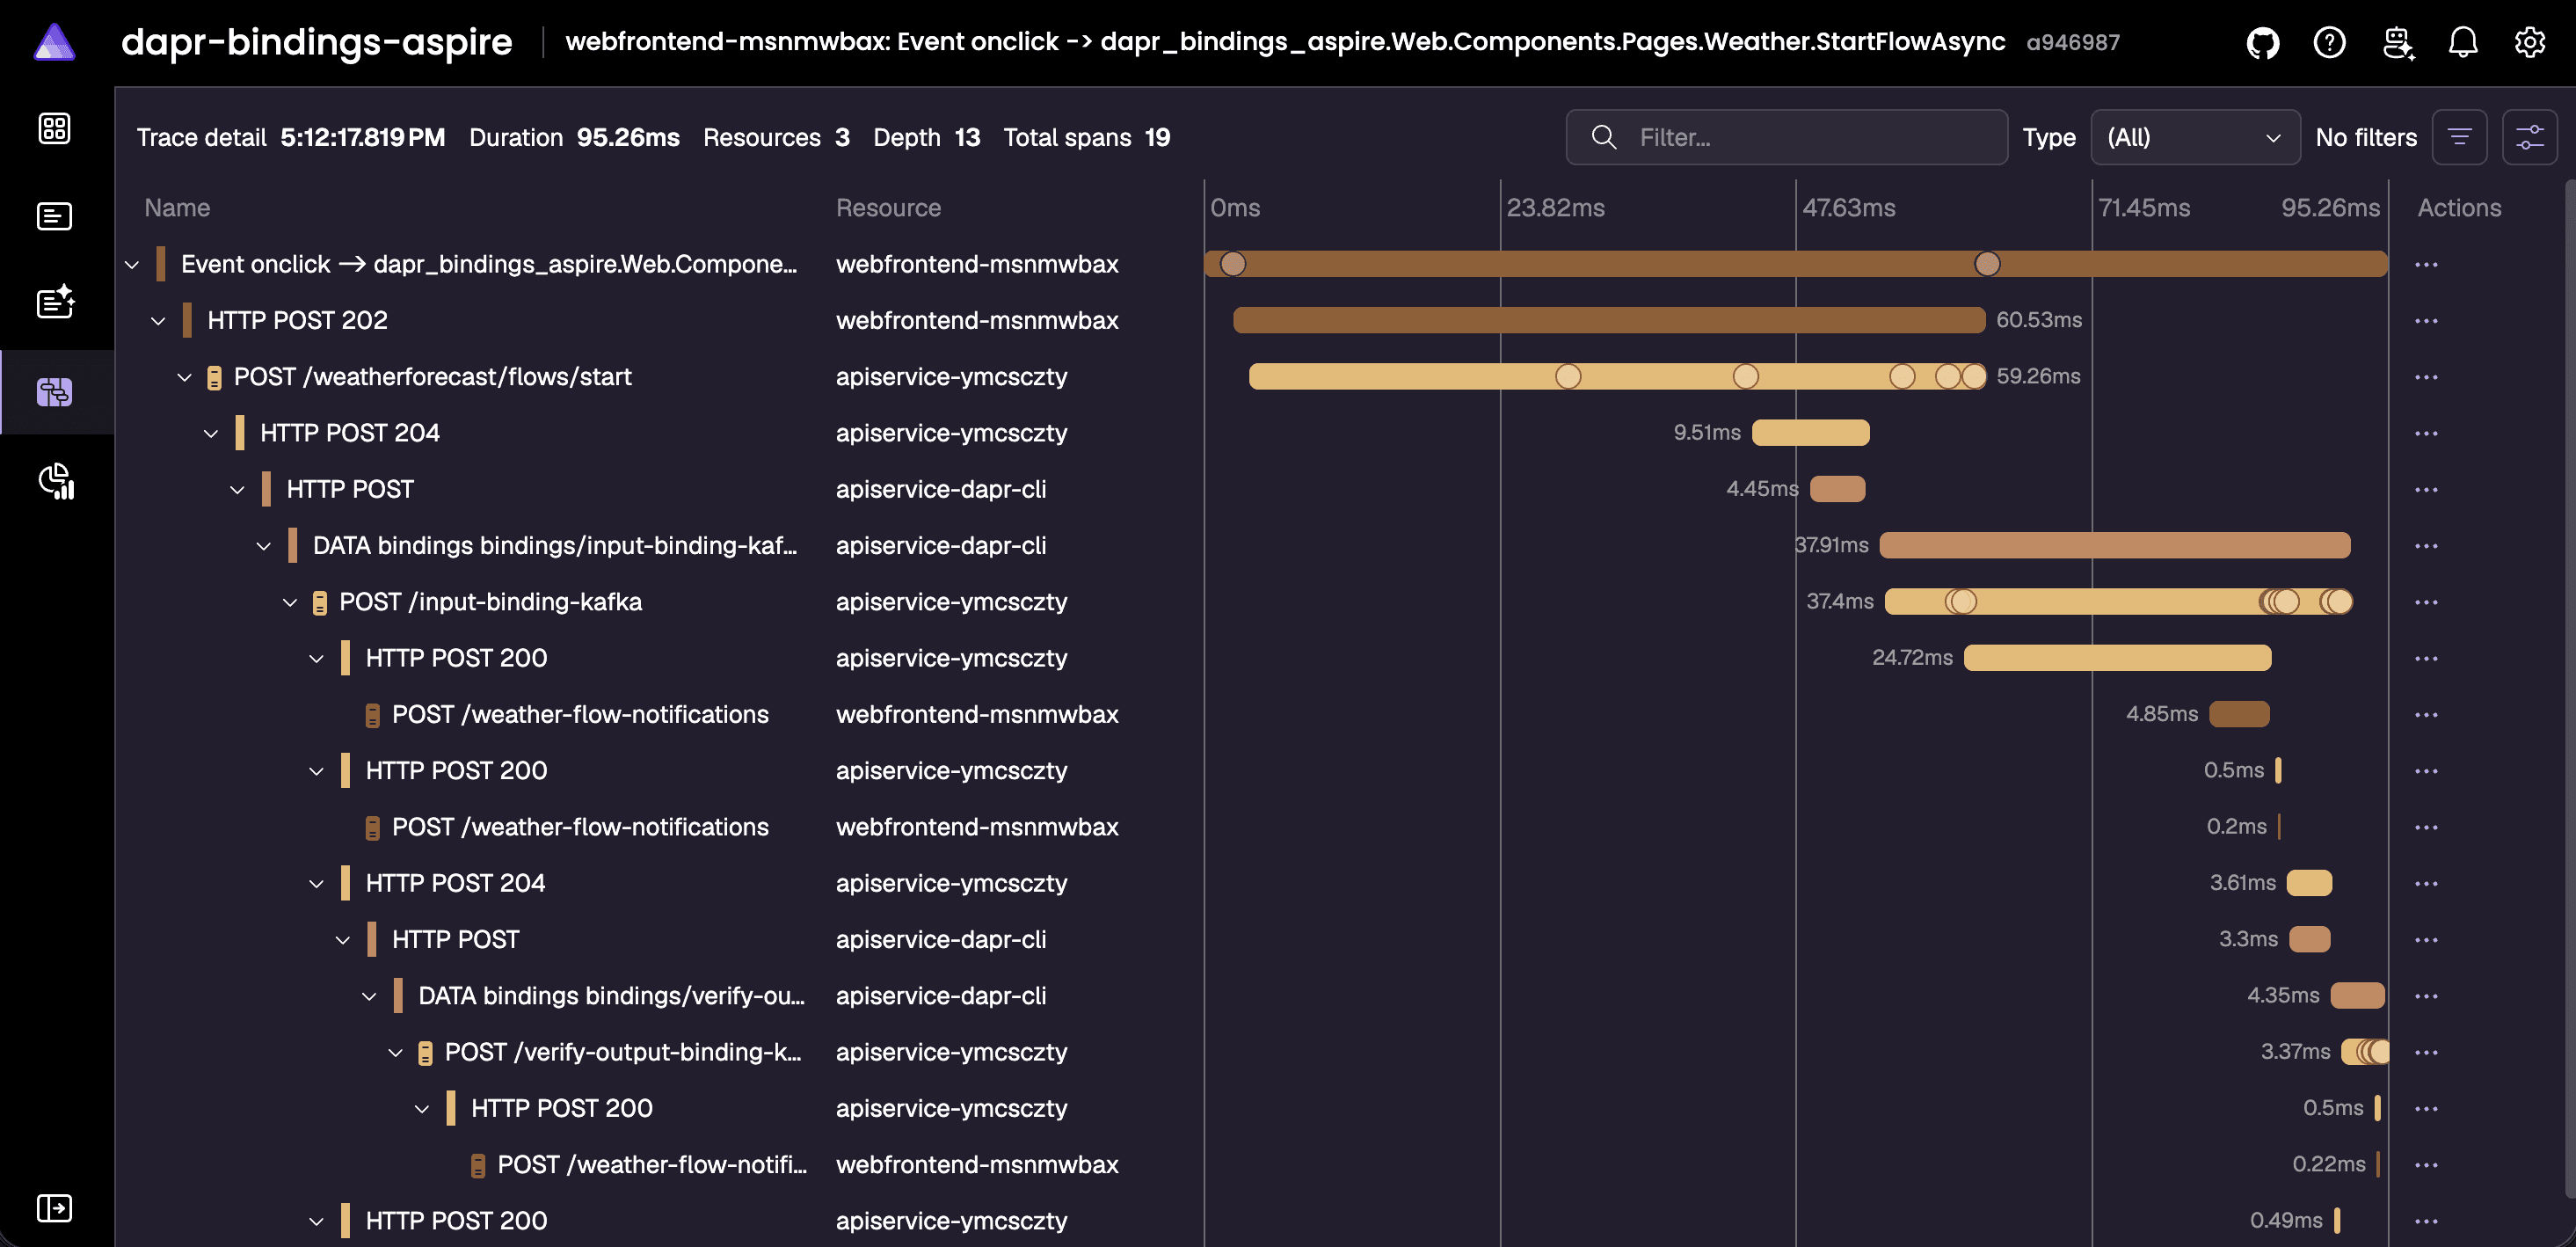Click the filter text input field
The image size is (2576, 1247).
[x=1786, y=137]
